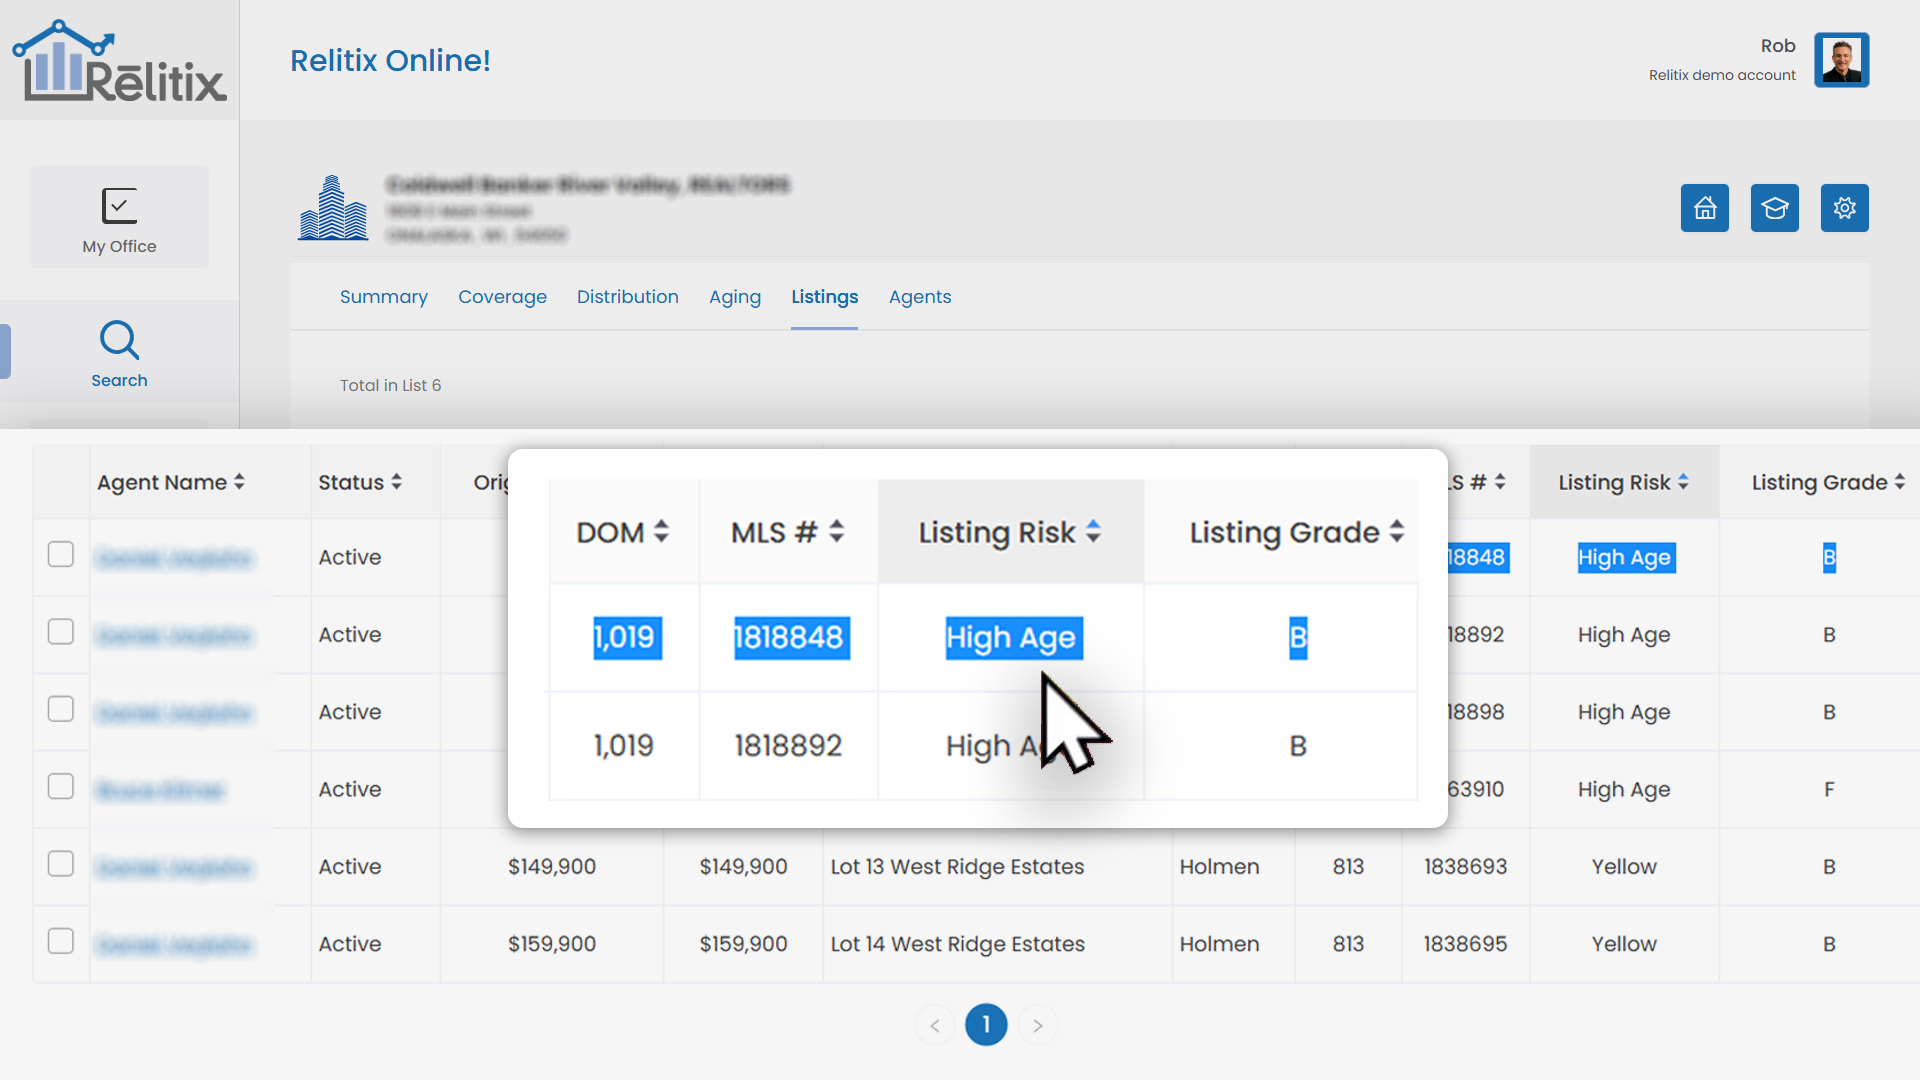The height and width of the screenshot is (1080, 1920).
Task: Open the Search panel
Action: [x=119, y=352]
